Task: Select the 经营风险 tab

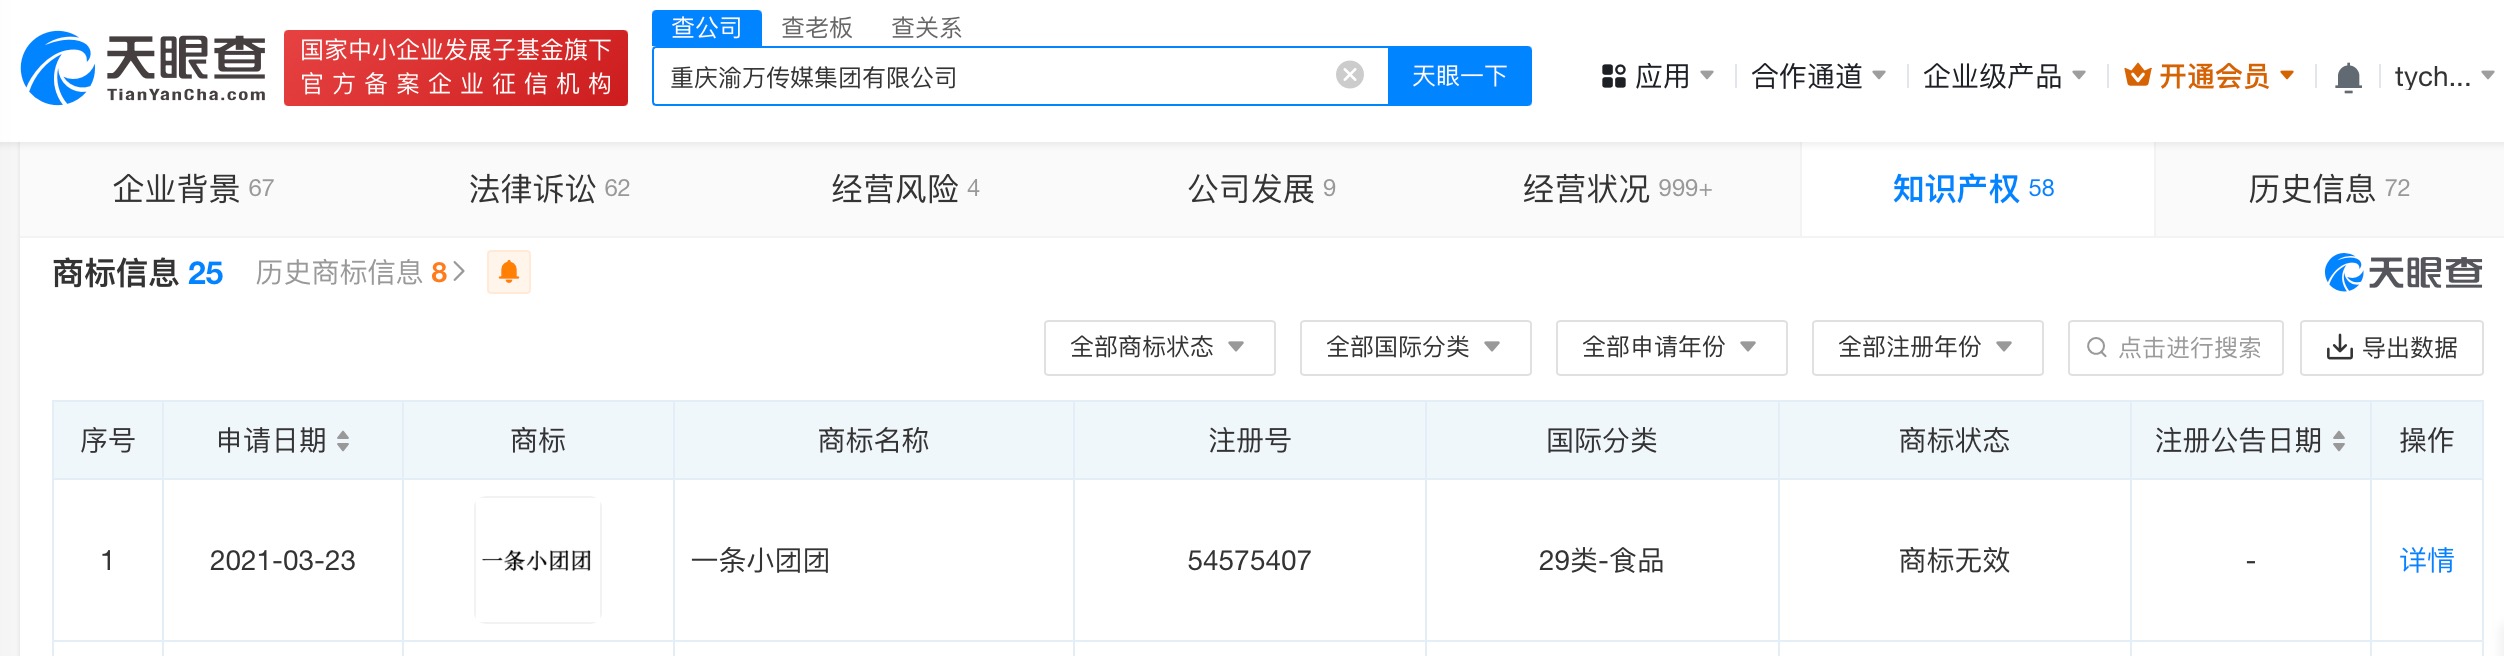Action: pyautogui.click(x=904, y=189)
